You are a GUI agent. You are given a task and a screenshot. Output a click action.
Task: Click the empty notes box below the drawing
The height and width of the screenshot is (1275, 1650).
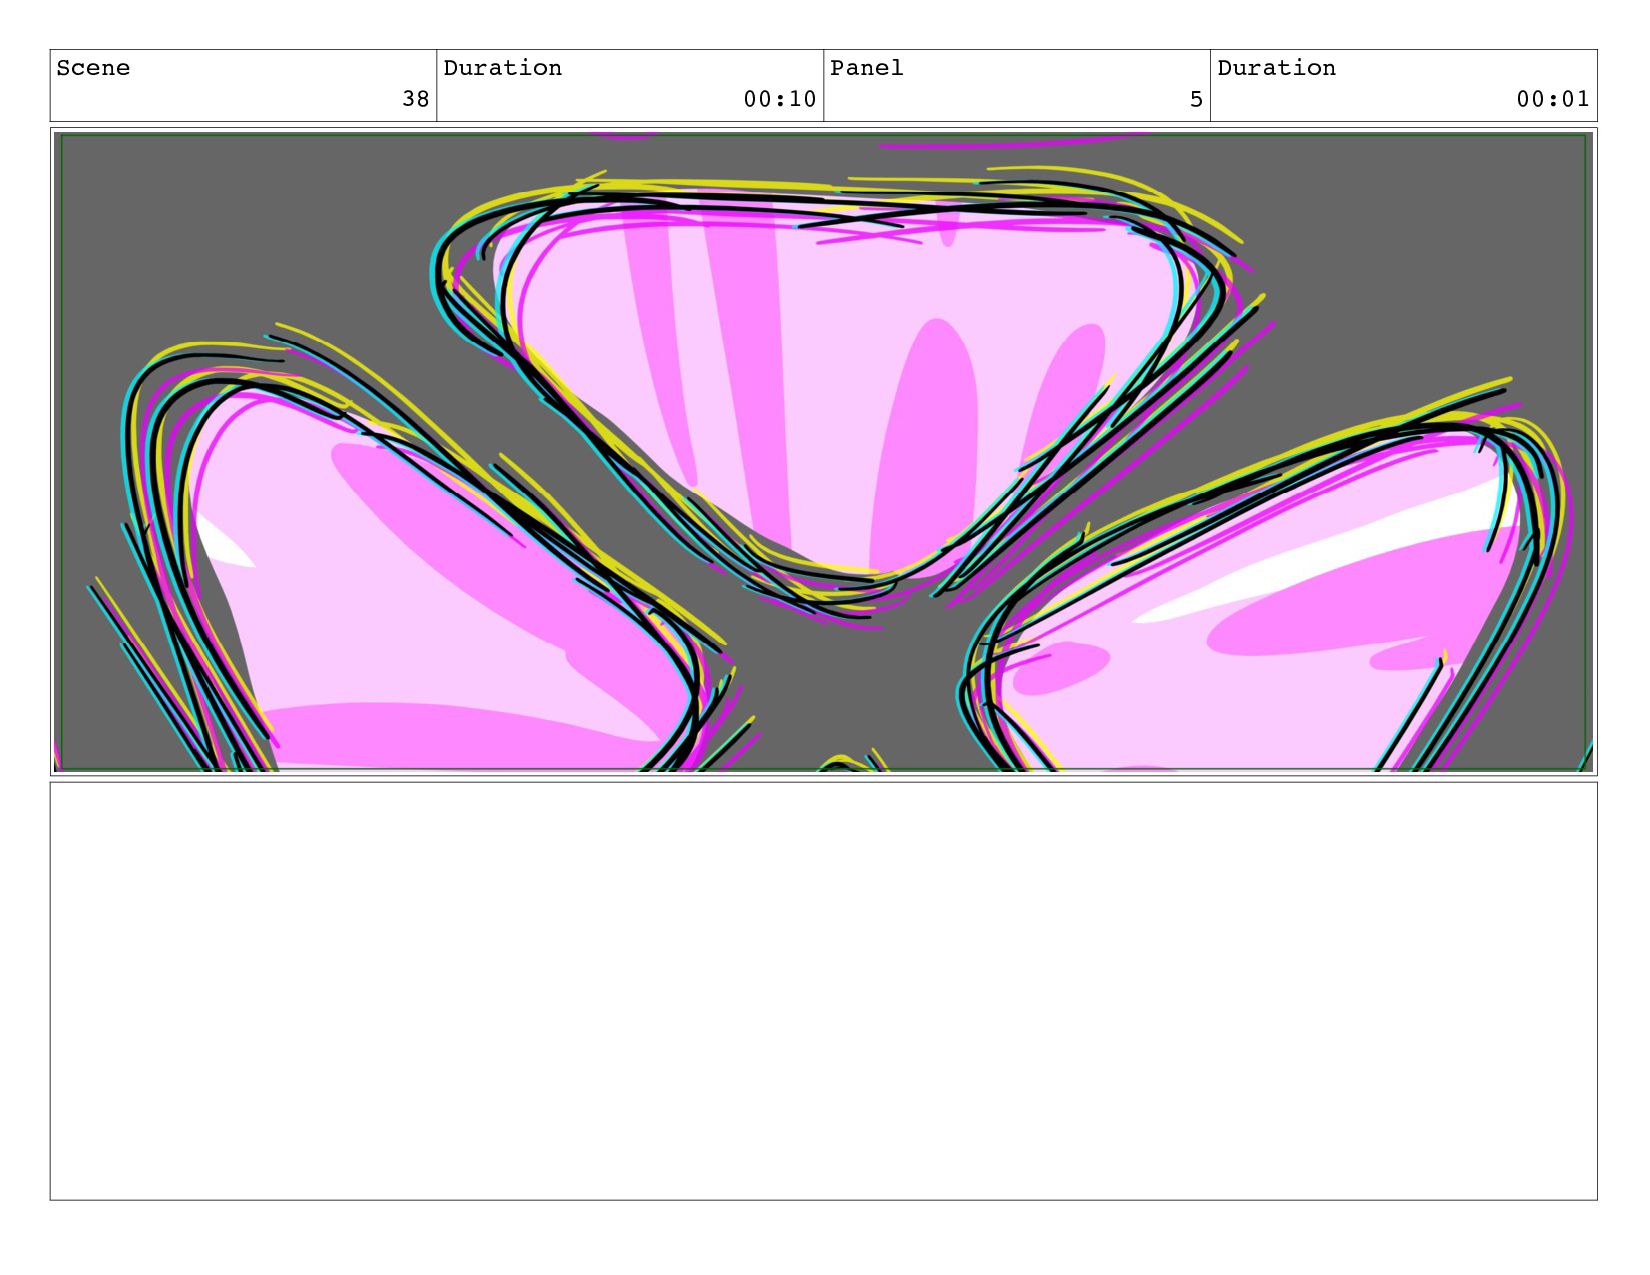pos(823,991)
